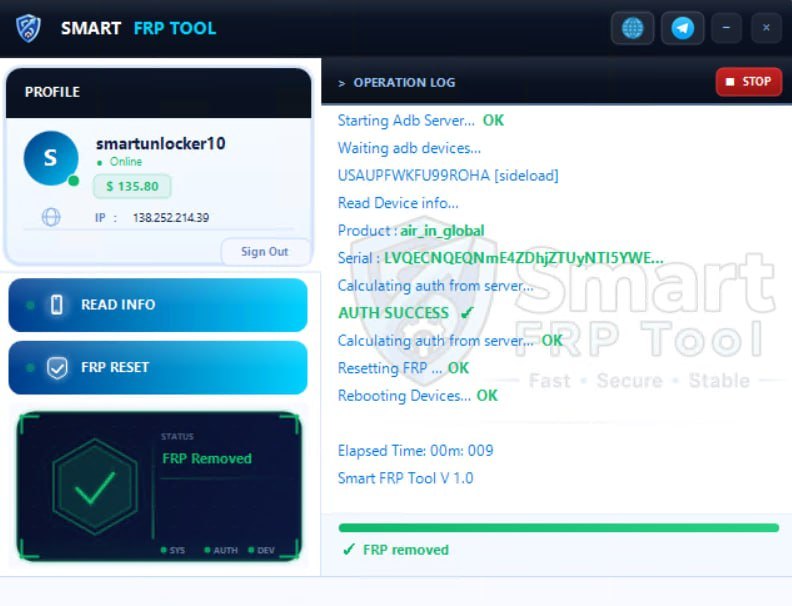Click the Rebooting Devices log line
Viewport: 792px width, 606px height.
tap(418, 395)
